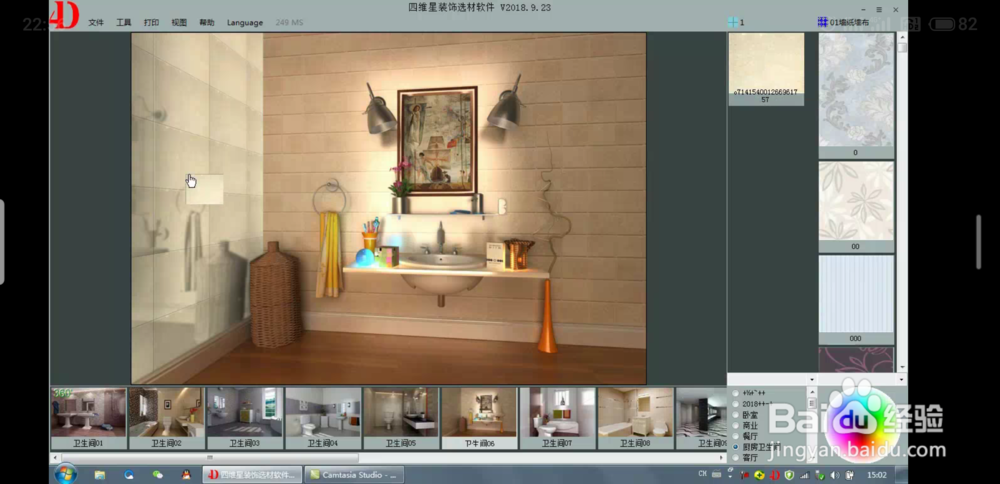Select the cream leaf wallpaper labeled 00
The width and height of the screenshot is (1000, 484).
[x=856, y=206]
